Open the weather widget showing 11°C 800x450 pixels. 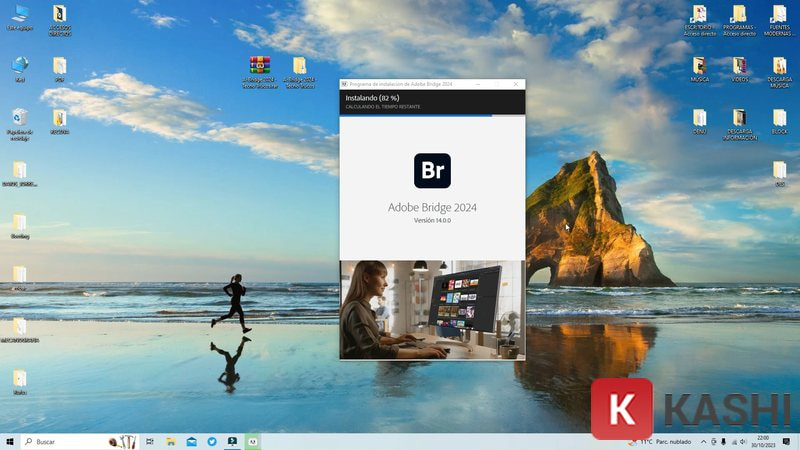click(x=661, y=441)
